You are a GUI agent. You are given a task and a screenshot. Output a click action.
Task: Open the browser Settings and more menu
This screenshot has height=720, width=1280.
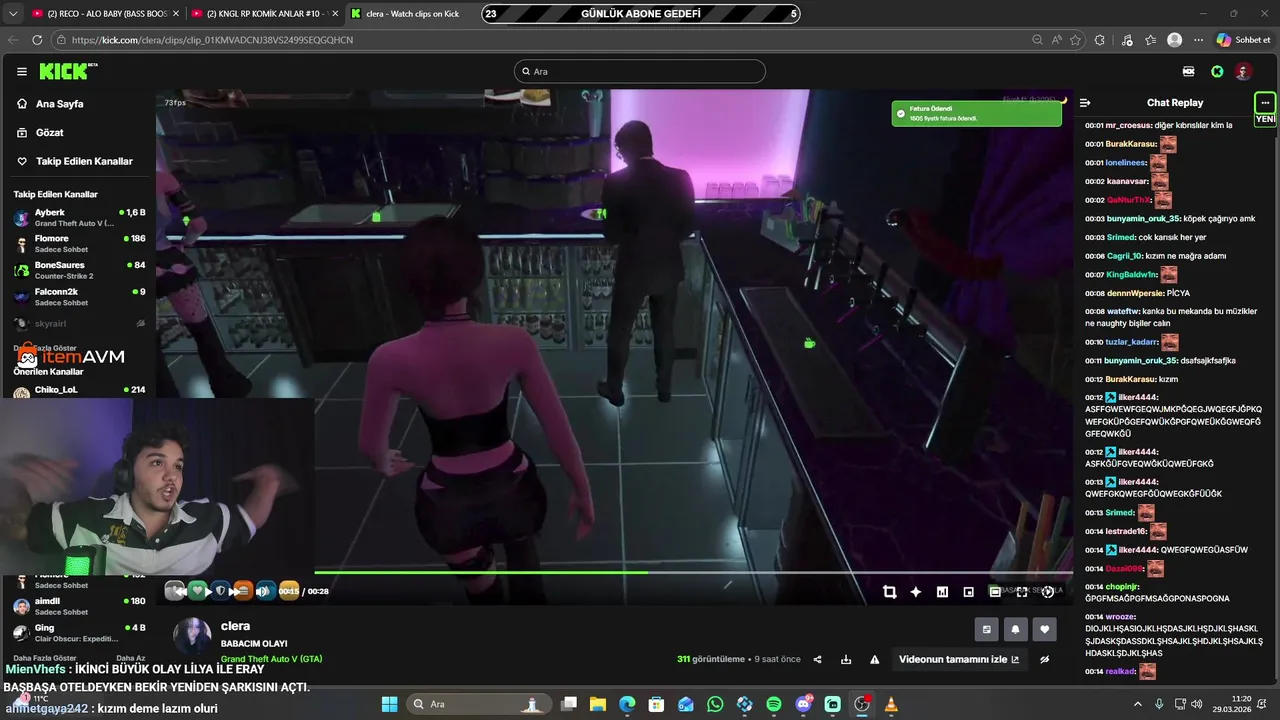[x=1199, y=40]
